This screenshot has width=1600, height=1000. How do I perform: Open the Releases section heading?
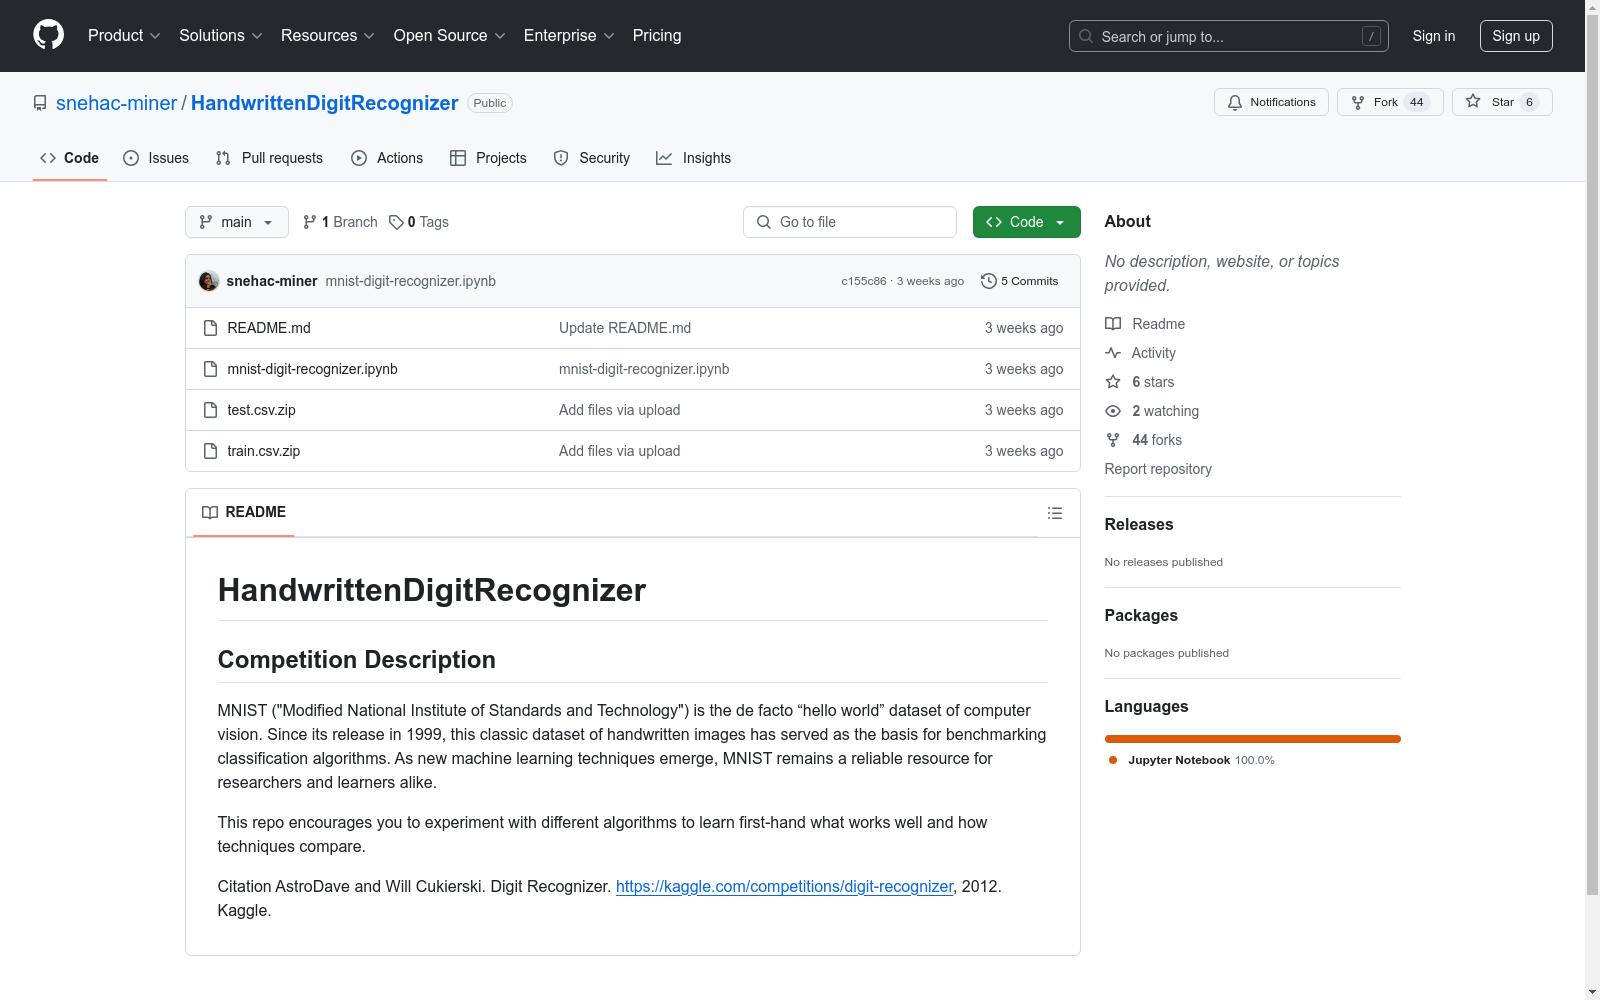click(x=1139, y=524)
